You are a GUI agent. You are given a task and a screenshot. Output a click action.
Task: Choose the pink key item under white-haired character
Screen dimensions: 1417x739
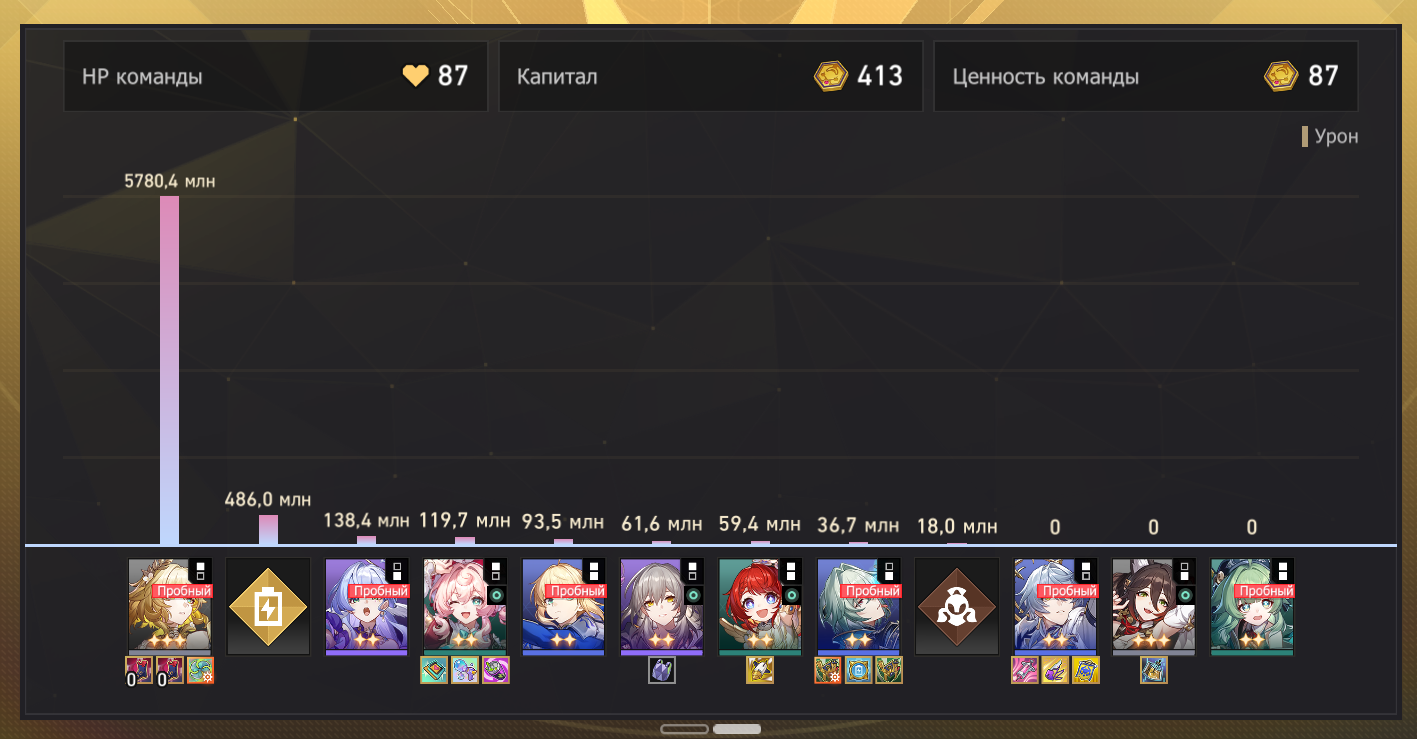coord(1025,670)
